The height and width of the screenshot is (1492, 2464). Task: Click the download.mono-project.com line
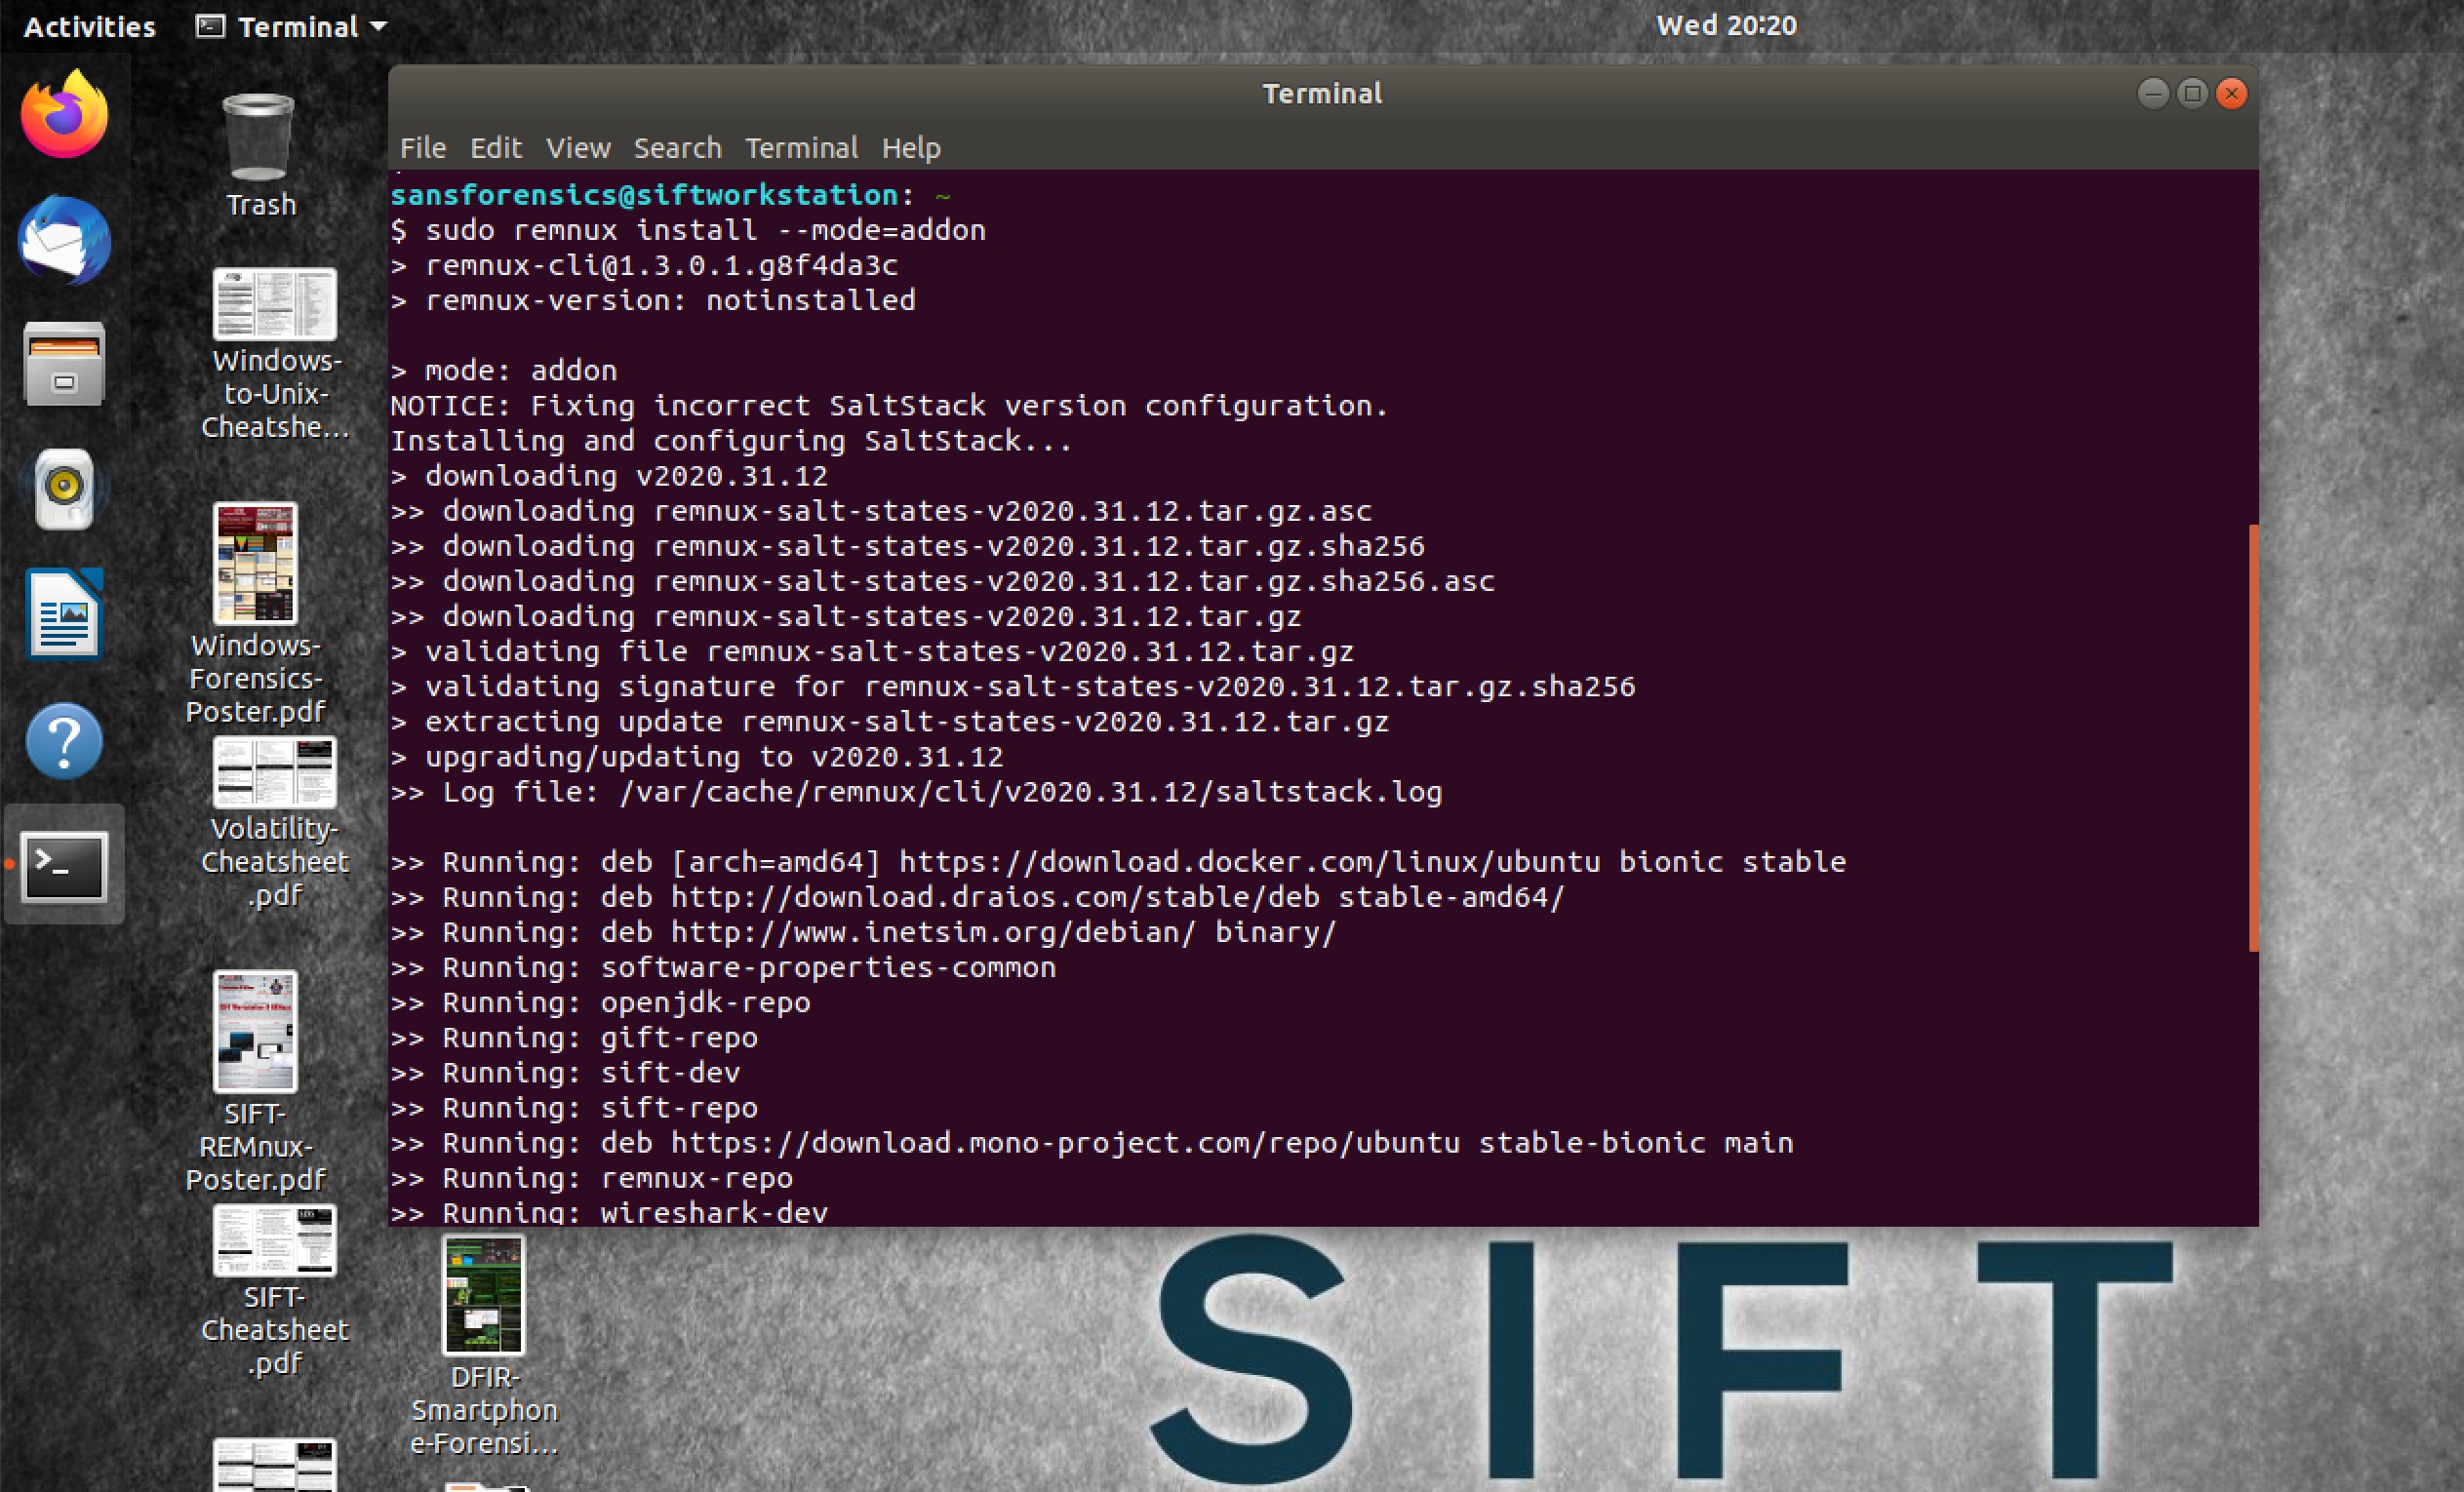click(1092, 1142)
